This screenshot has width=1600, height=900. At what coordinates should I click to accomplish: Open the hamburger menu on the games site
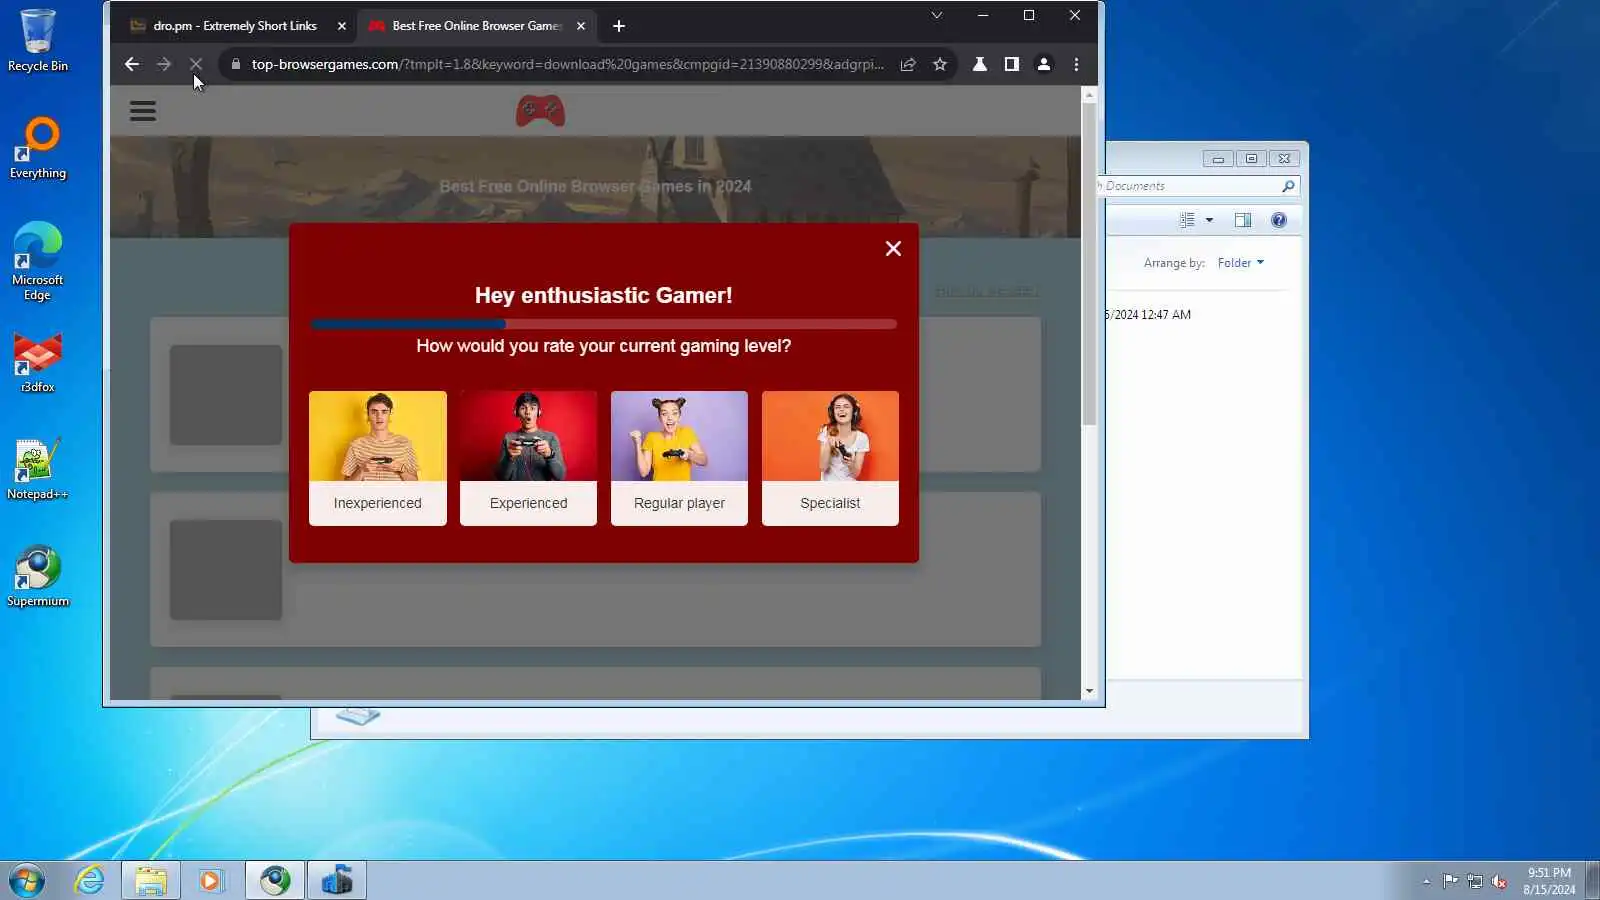143,111
